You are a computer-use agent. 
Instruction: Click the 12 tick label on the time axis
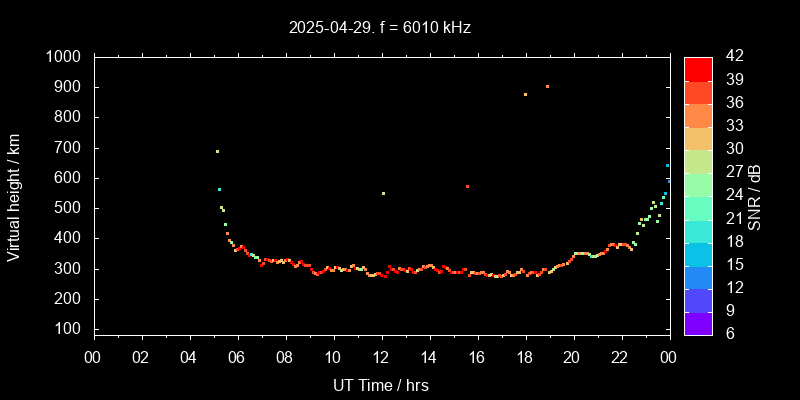tap(380, 357)
